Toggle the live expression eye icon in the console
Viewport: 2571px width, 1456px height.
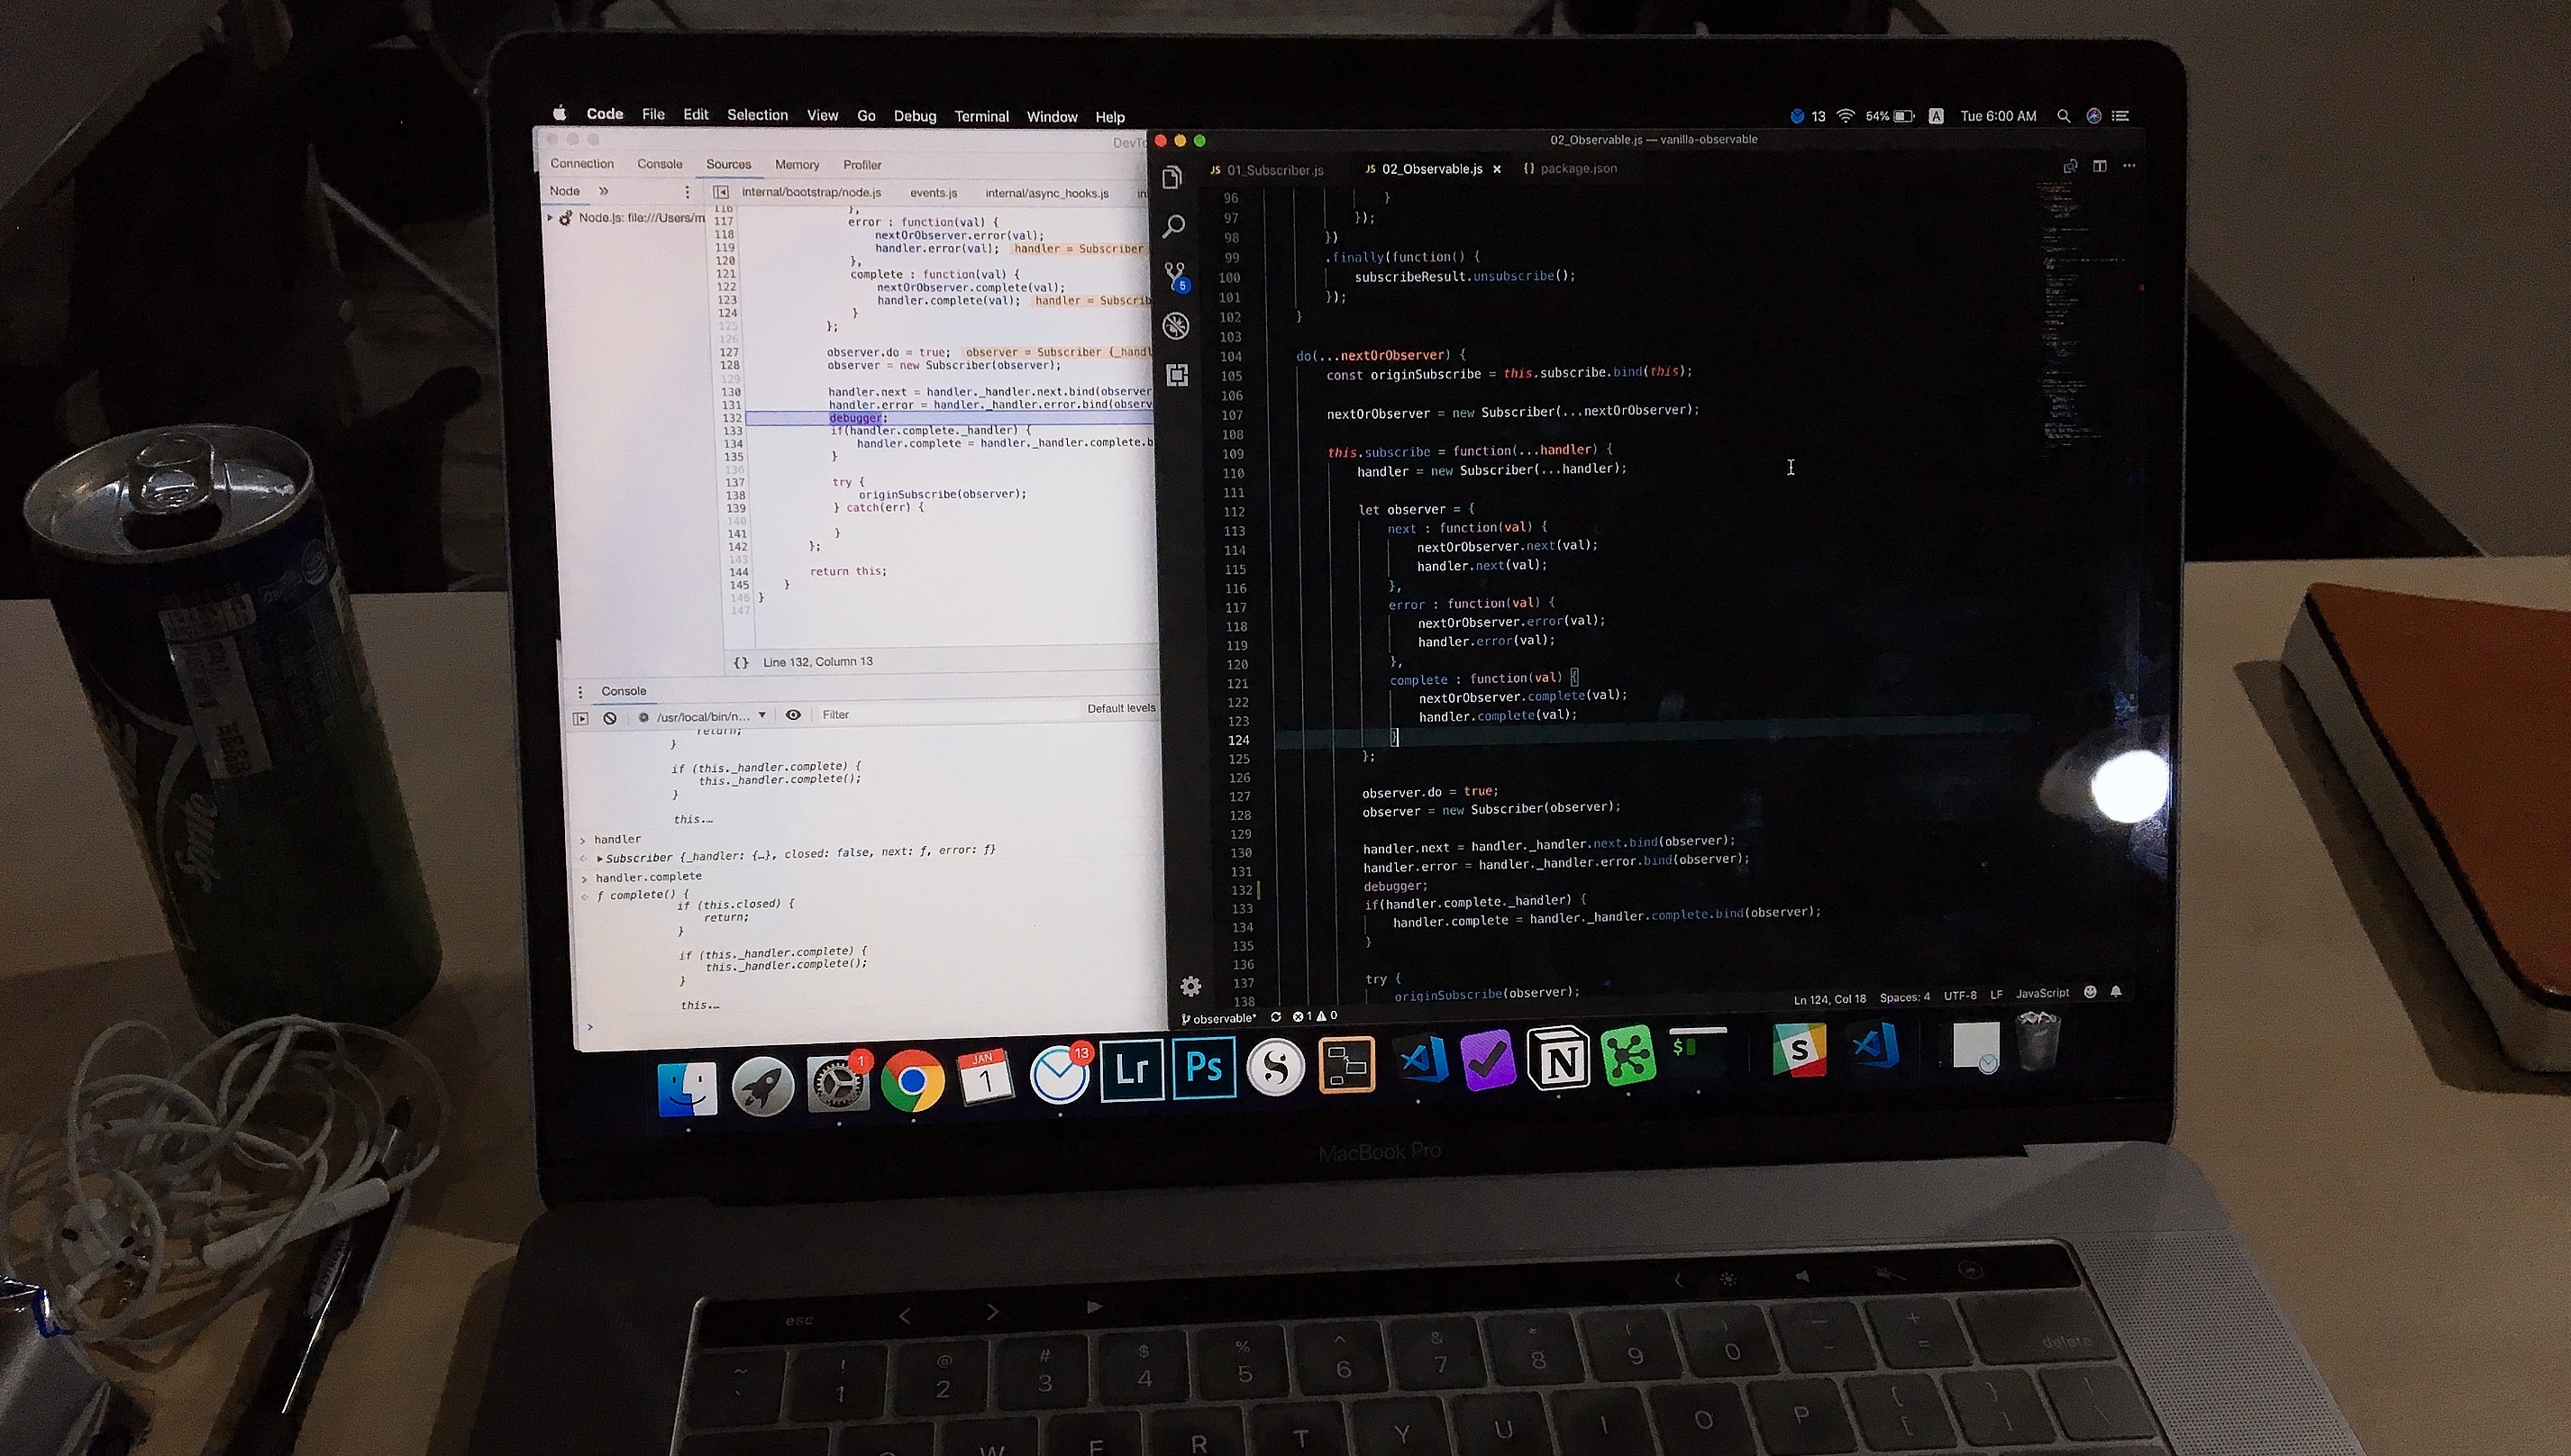point(793,715)
